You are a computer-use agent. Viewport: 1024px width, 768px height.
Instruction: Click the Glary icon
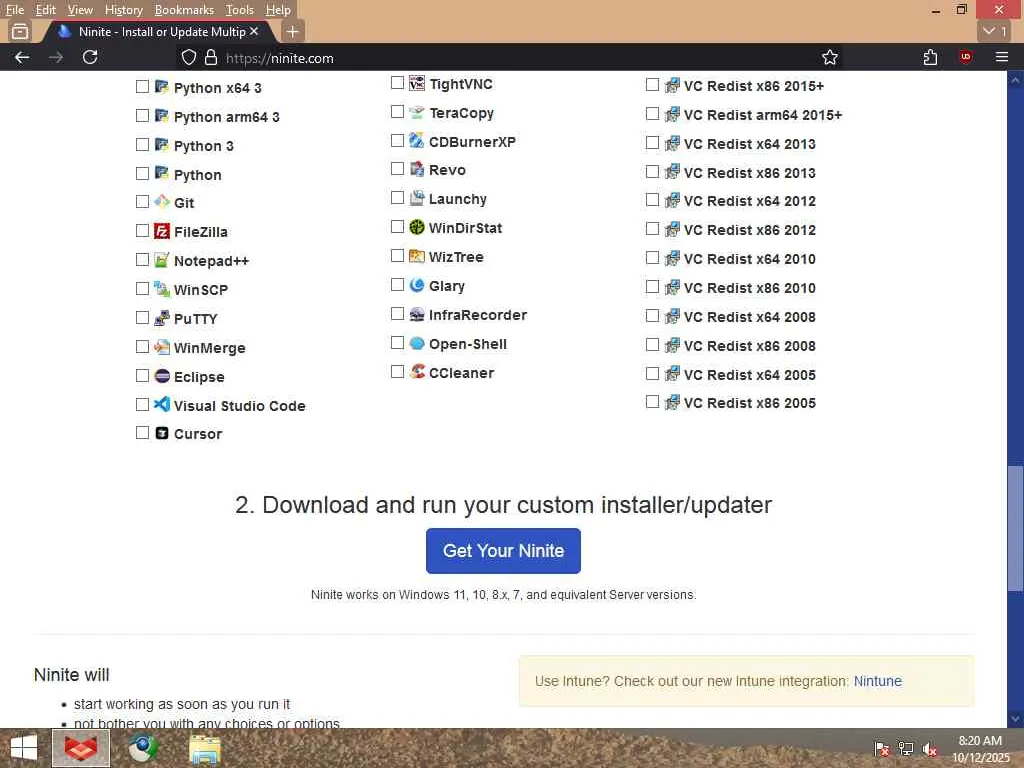[417, 285]
